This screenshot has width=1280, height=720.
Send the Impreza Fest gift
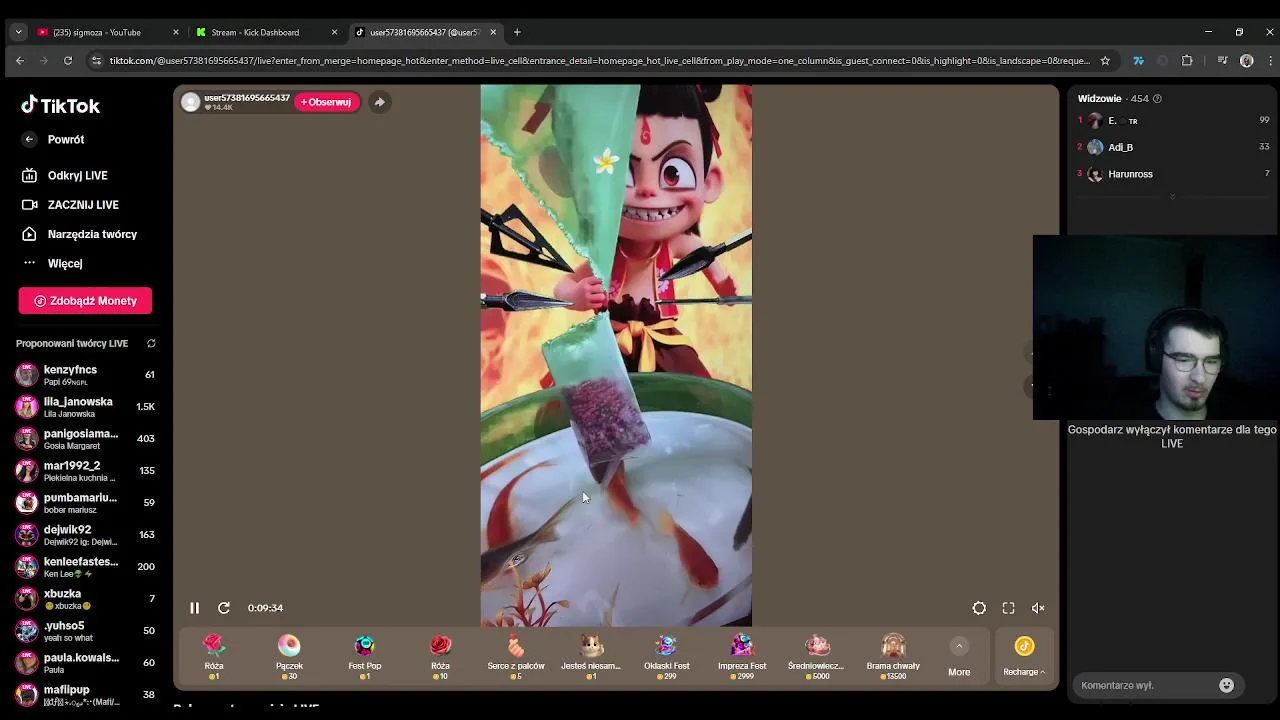[x=742, y=657]
